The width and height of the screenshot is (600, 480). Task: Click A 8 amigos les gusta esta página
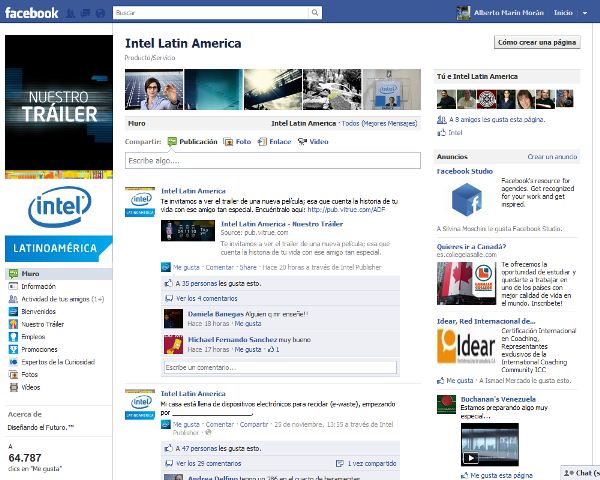[x=497, y=119]
